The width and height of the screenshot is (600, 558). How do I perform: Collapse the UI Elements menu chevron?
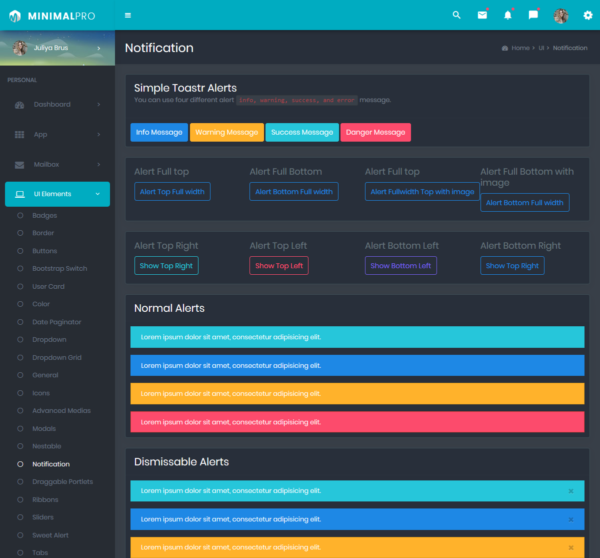click(98, 194)
